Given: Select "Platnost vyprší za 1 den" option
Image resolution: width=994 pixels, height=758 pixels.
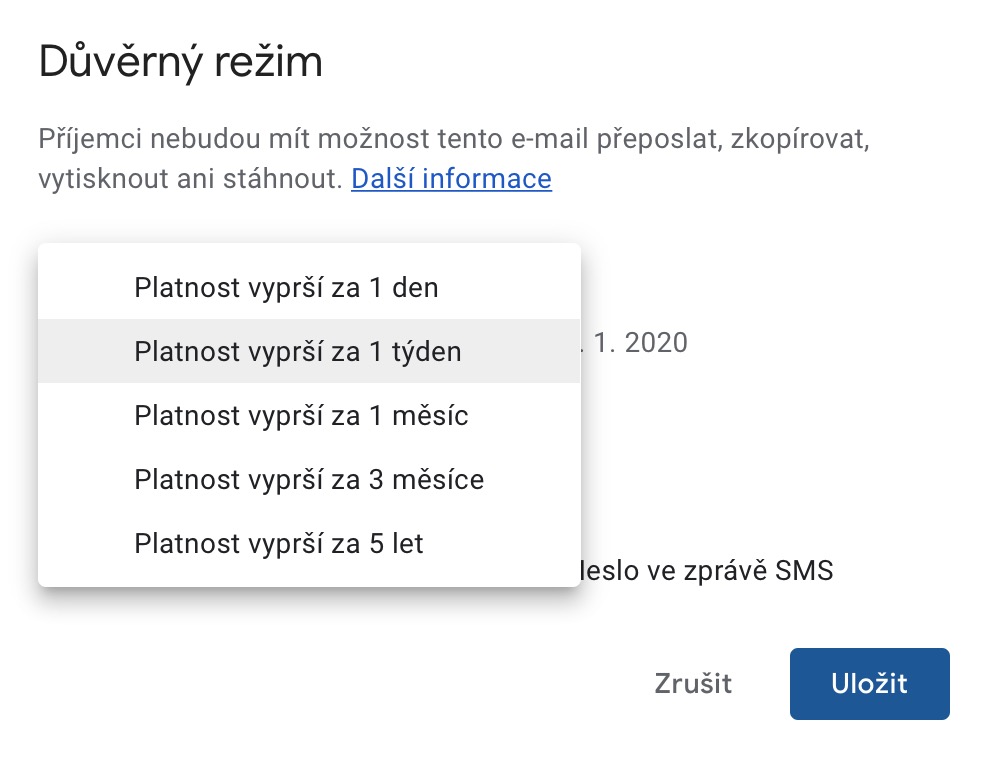Looking at the screenshot, I should (x=286, y=288).
